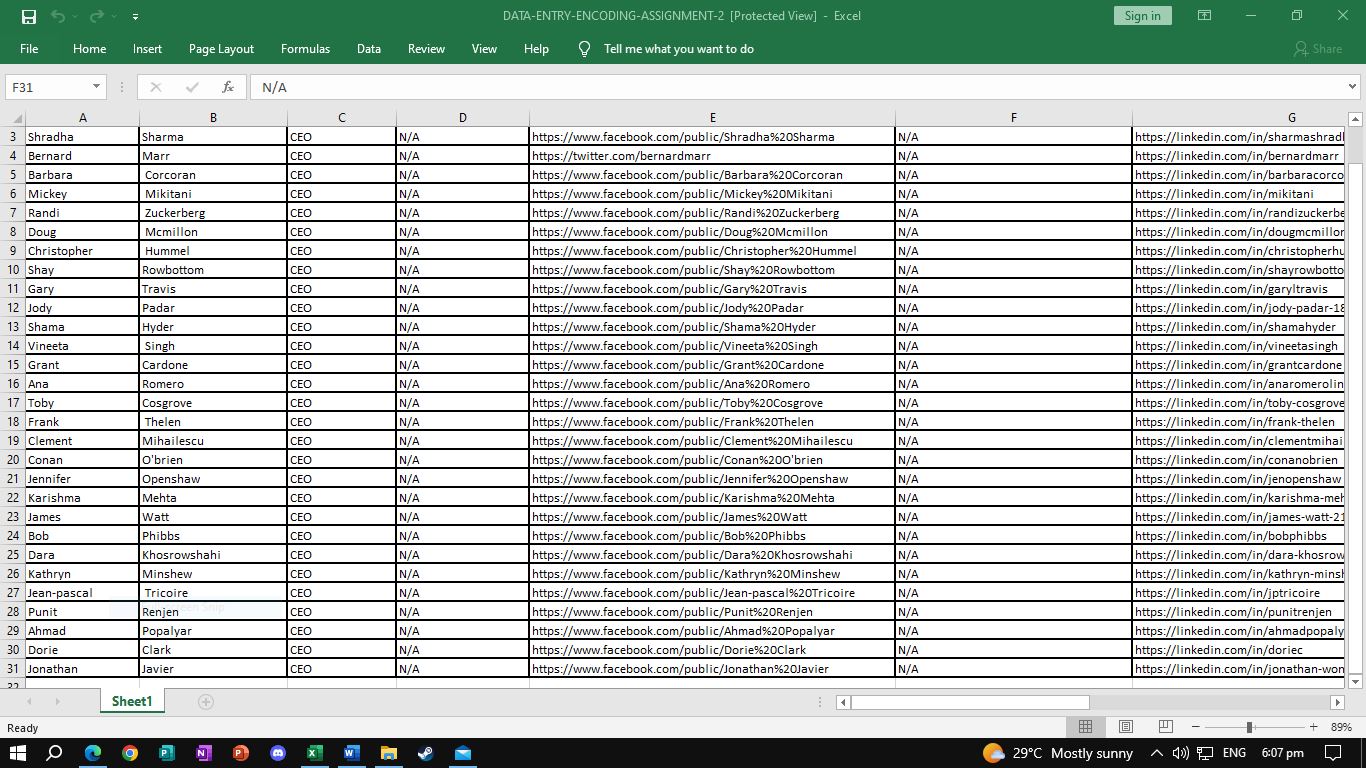Click the Sign in button
The height and width of the screenshot is (768, 1366).
[1142, 16]
